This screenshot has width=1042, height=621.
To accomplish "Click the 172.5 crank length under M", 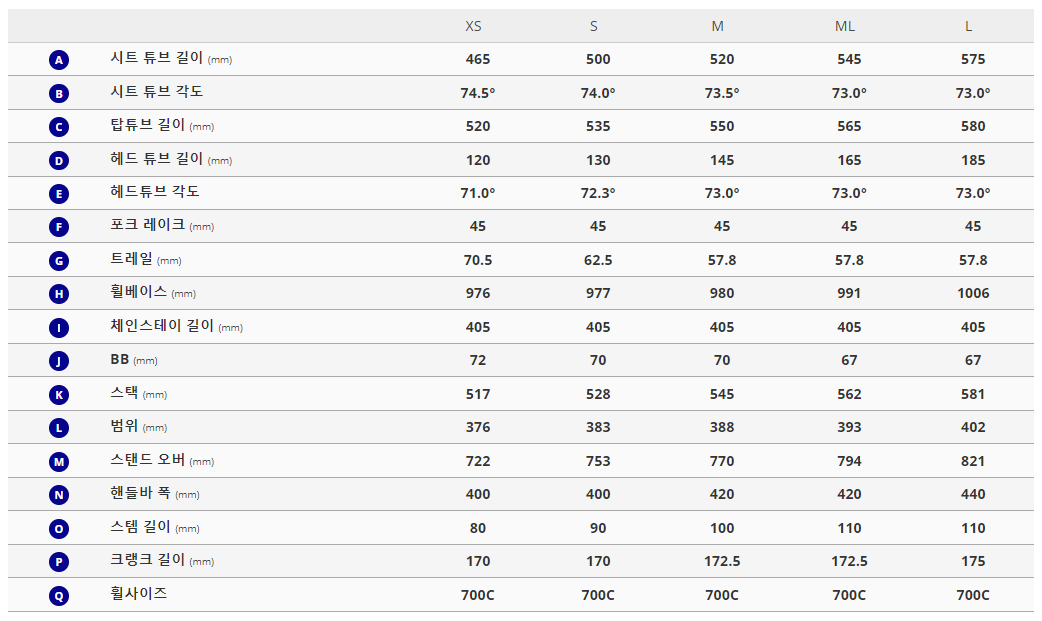I will (722, 561).
